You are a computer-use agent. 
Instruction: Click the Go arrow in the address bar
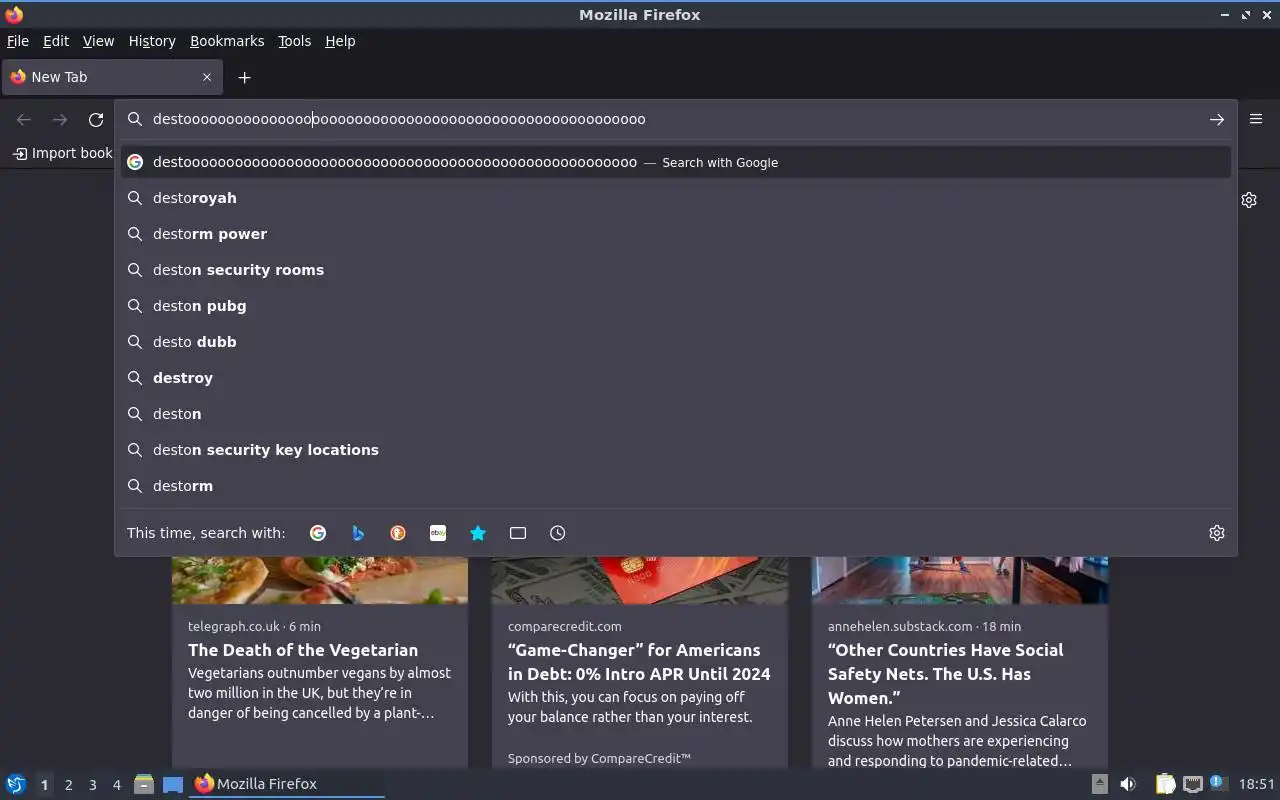tap(1216, 120)
